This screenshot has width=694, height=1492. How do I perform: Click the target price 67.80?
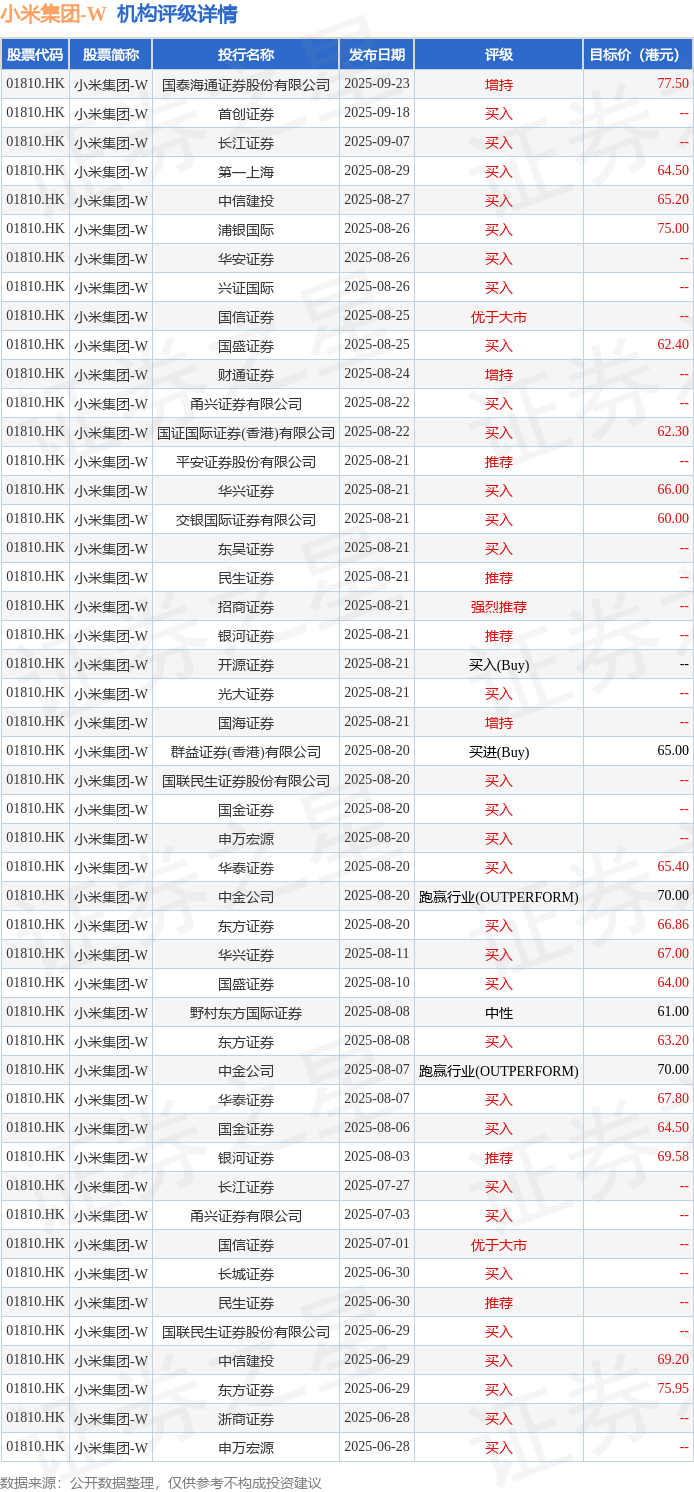pos(673,1099)
